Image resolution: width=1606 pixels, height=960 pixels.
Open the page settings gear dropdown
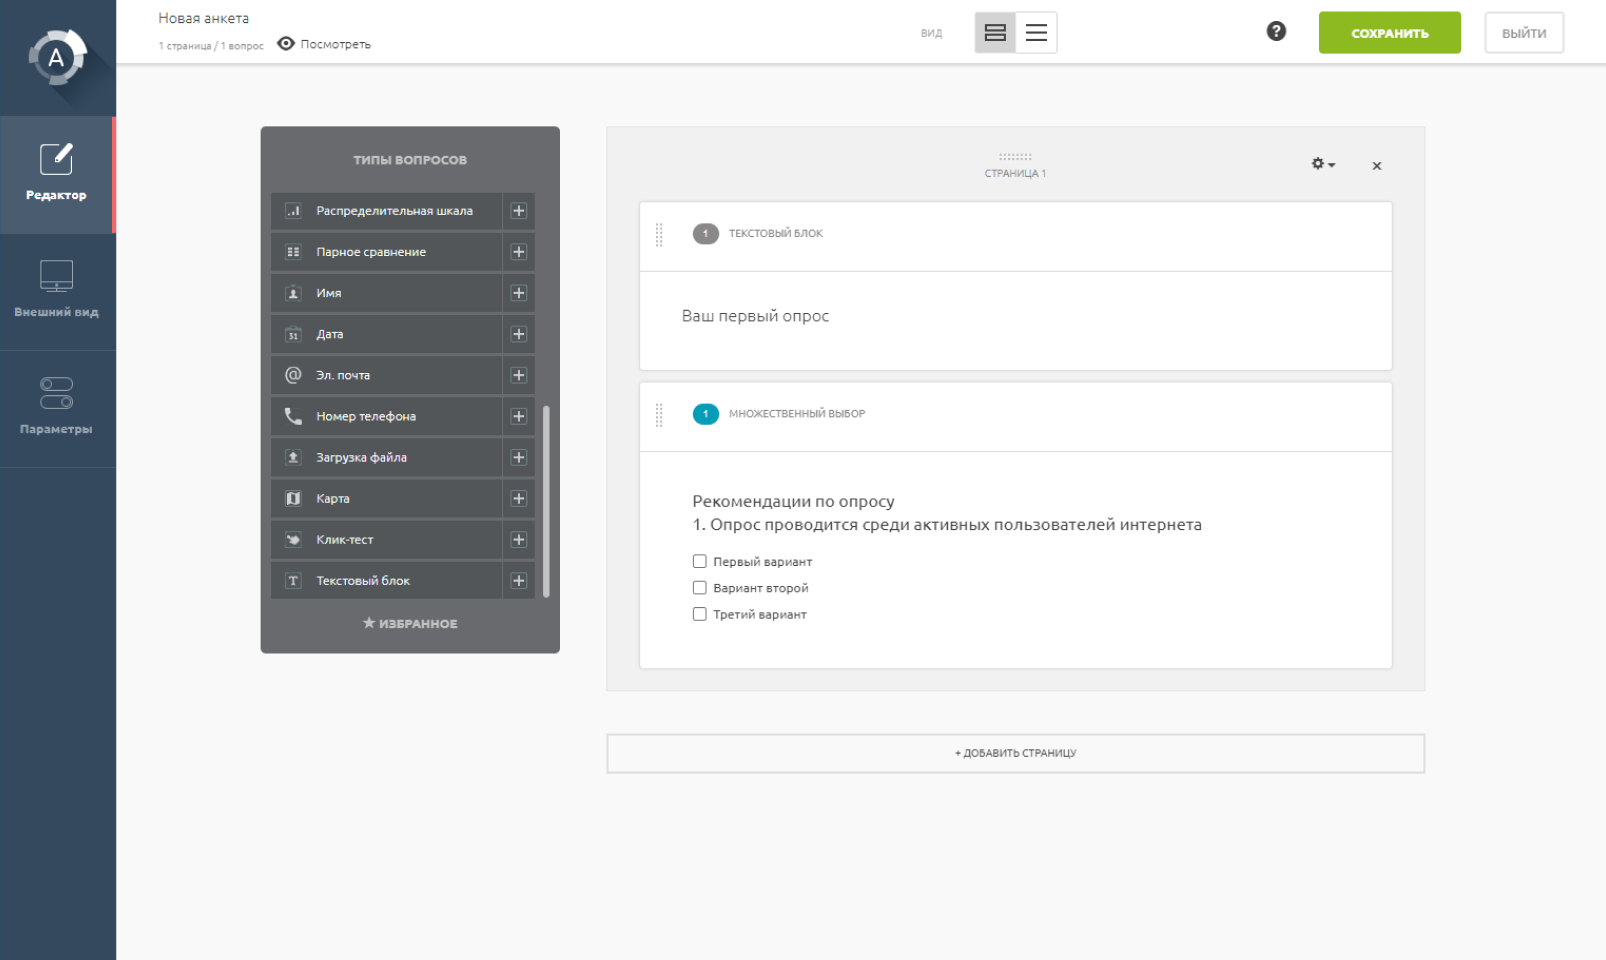tap(1322, 164)
